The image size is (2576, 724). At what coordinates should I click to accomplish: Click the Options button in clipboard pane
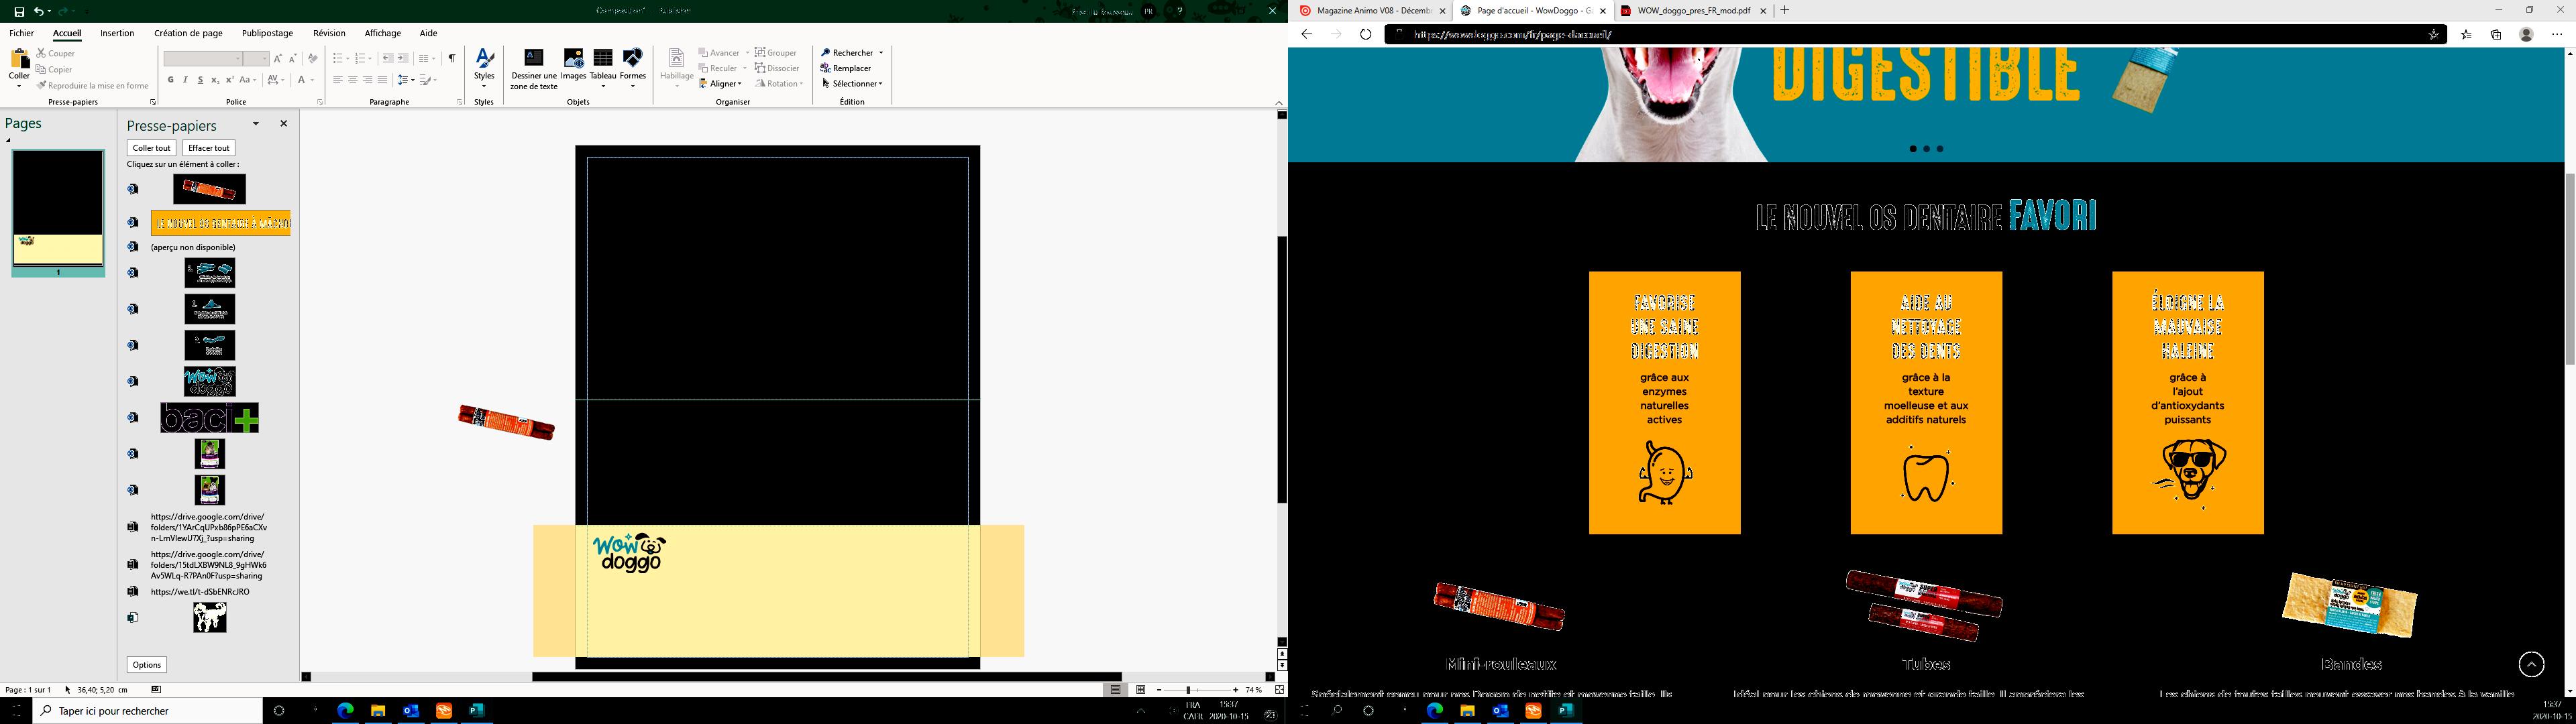(147, 665)
